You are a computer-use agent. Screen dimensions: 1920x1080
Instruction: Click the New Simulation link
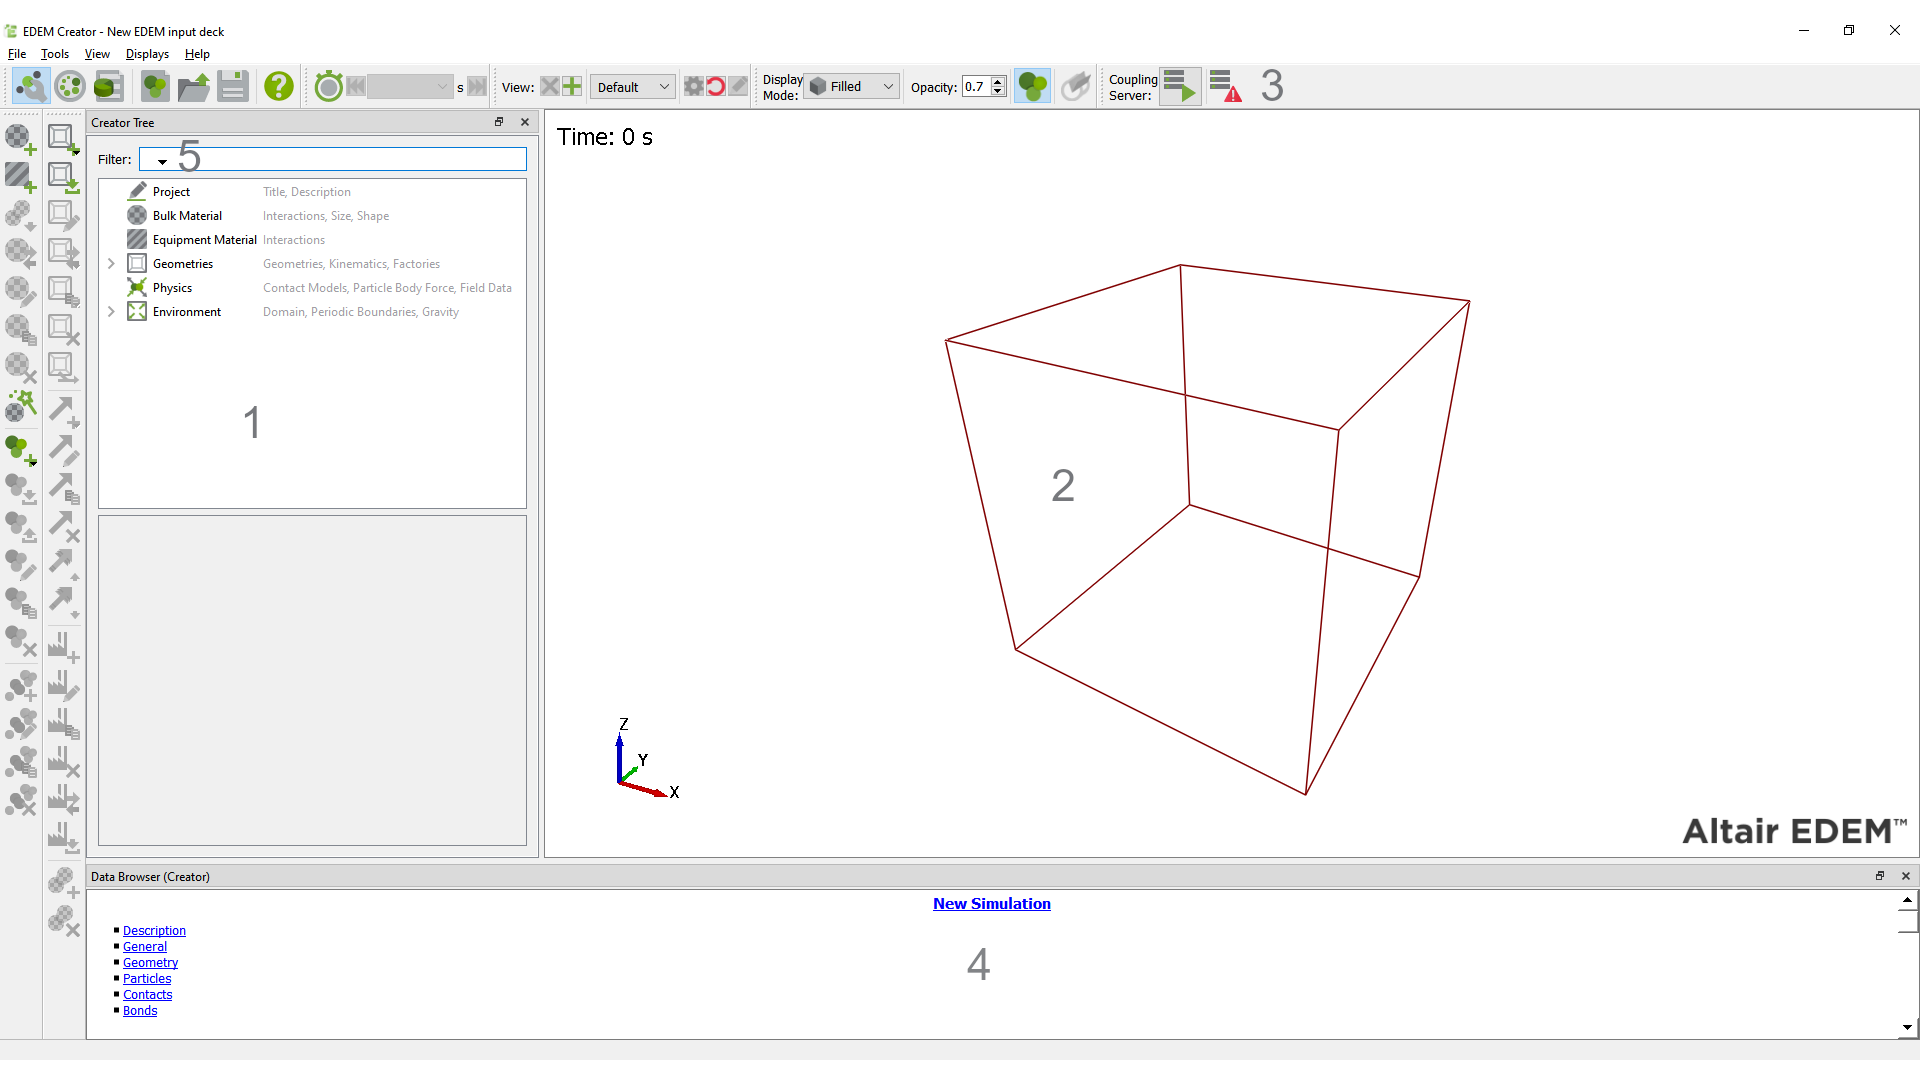(991, 903)
